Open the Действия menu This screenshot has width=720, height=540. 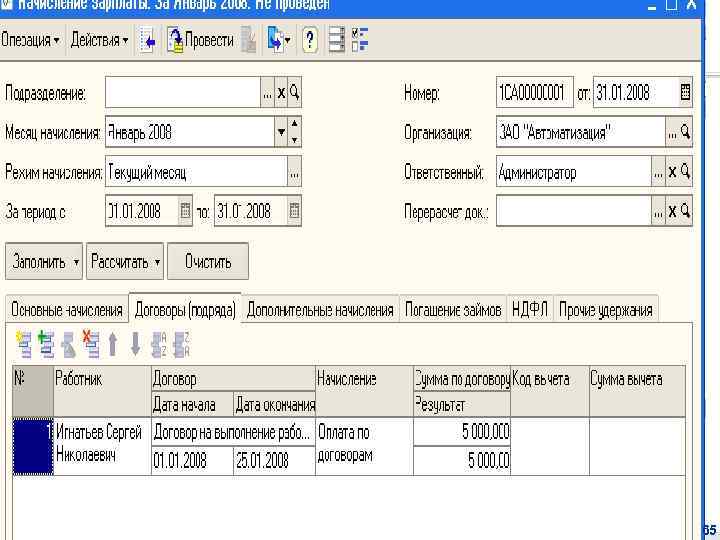[x=99, y=40]
